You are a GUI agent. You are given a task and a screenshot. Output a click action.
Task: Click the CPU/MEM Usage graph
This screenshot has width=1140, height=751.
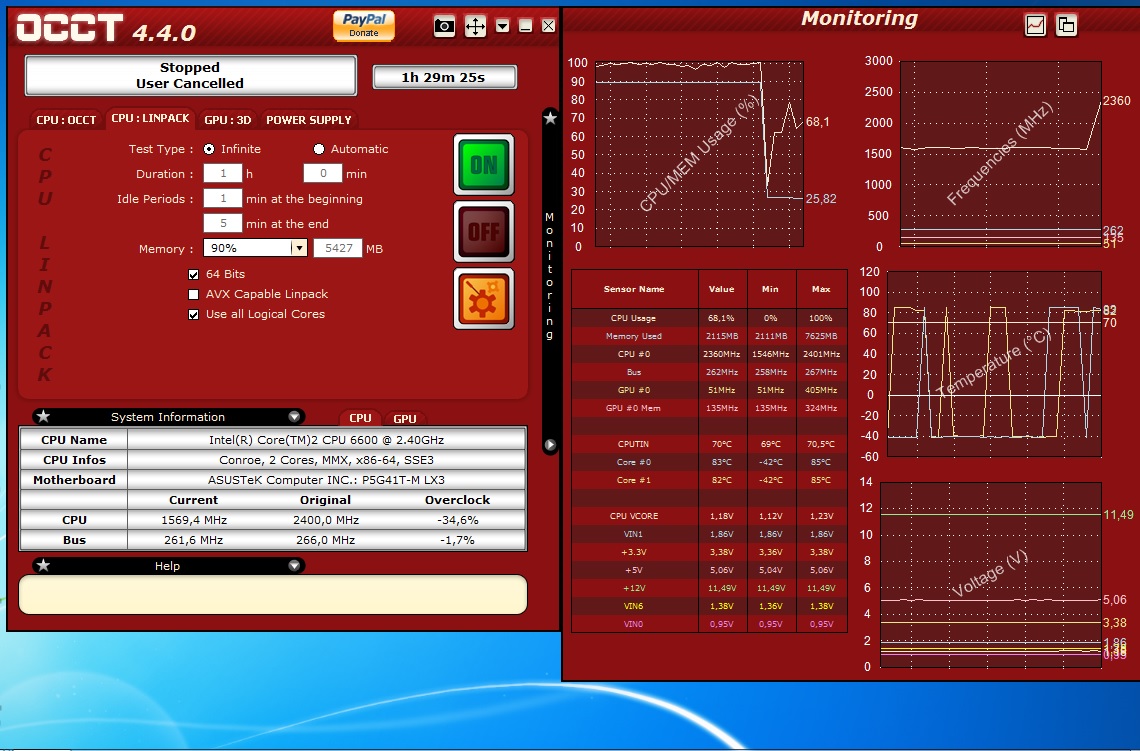click(x=699, y=154)
